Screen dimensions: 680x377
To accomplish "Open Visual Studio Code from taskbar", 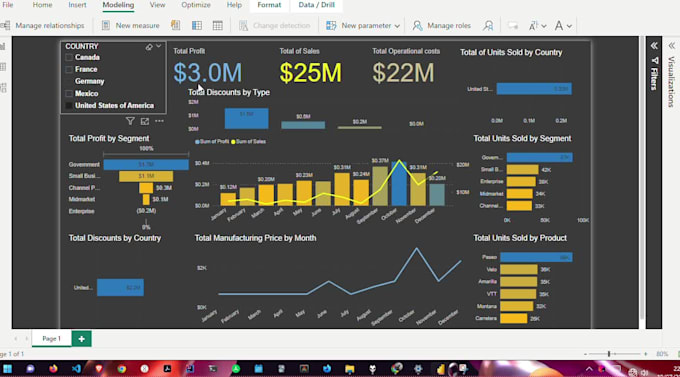I will pyautogui.click(x=76, y=369).
